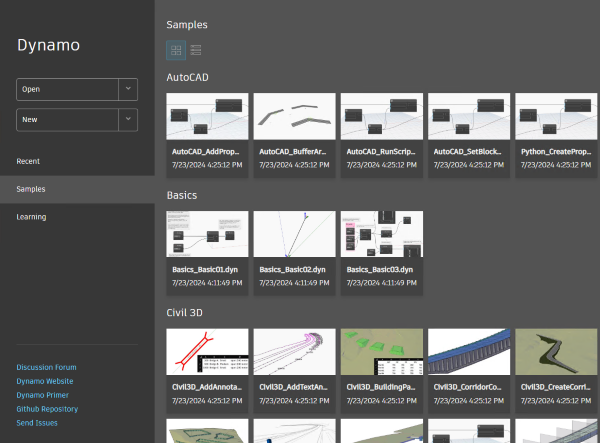This screenshot has height=443, width=600.
Task: Open the Discussion Forum link
Action: tap(46, 367)
